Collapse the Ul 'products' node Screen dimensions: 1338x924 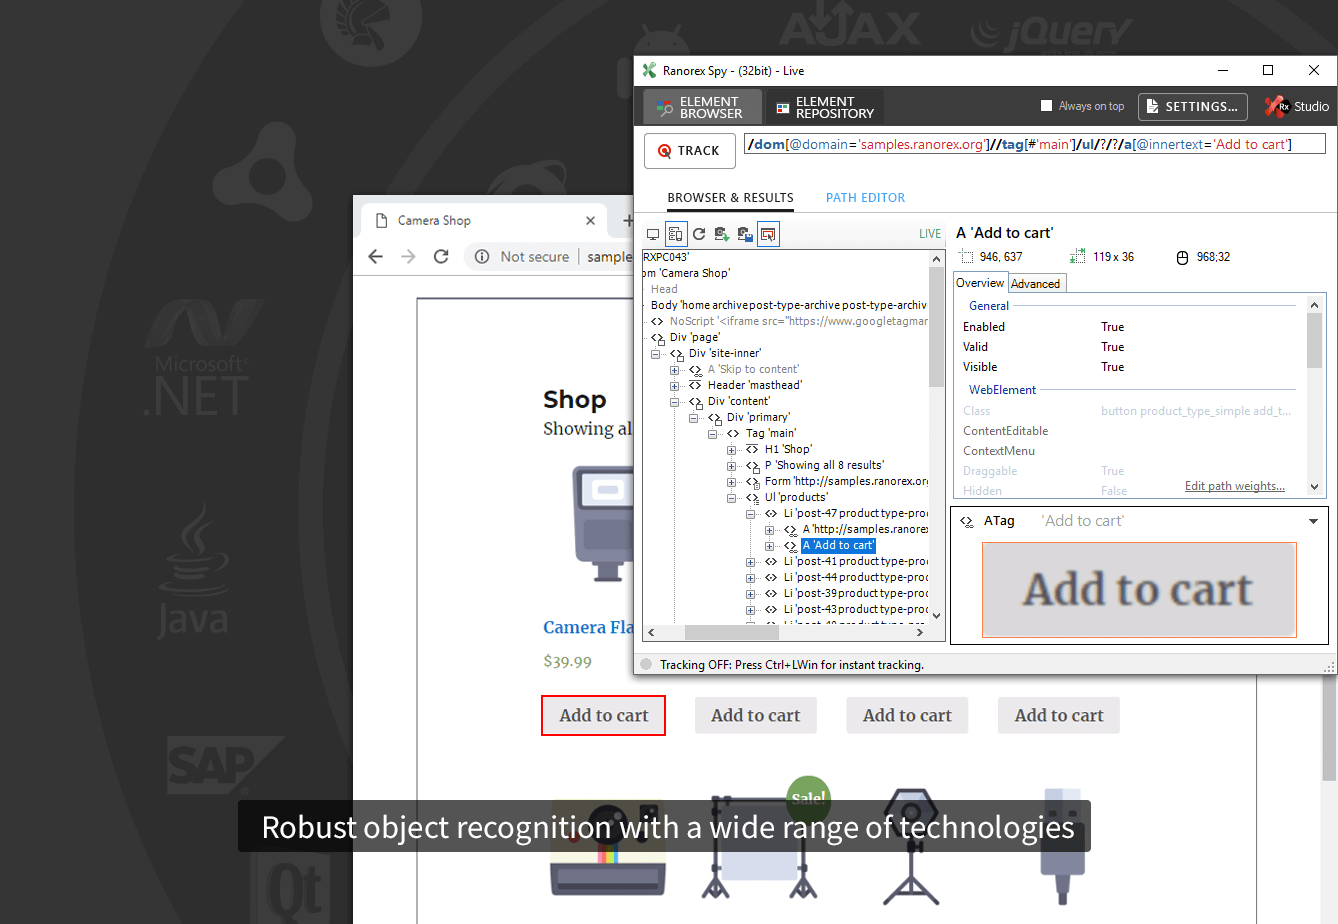[732, 497]
